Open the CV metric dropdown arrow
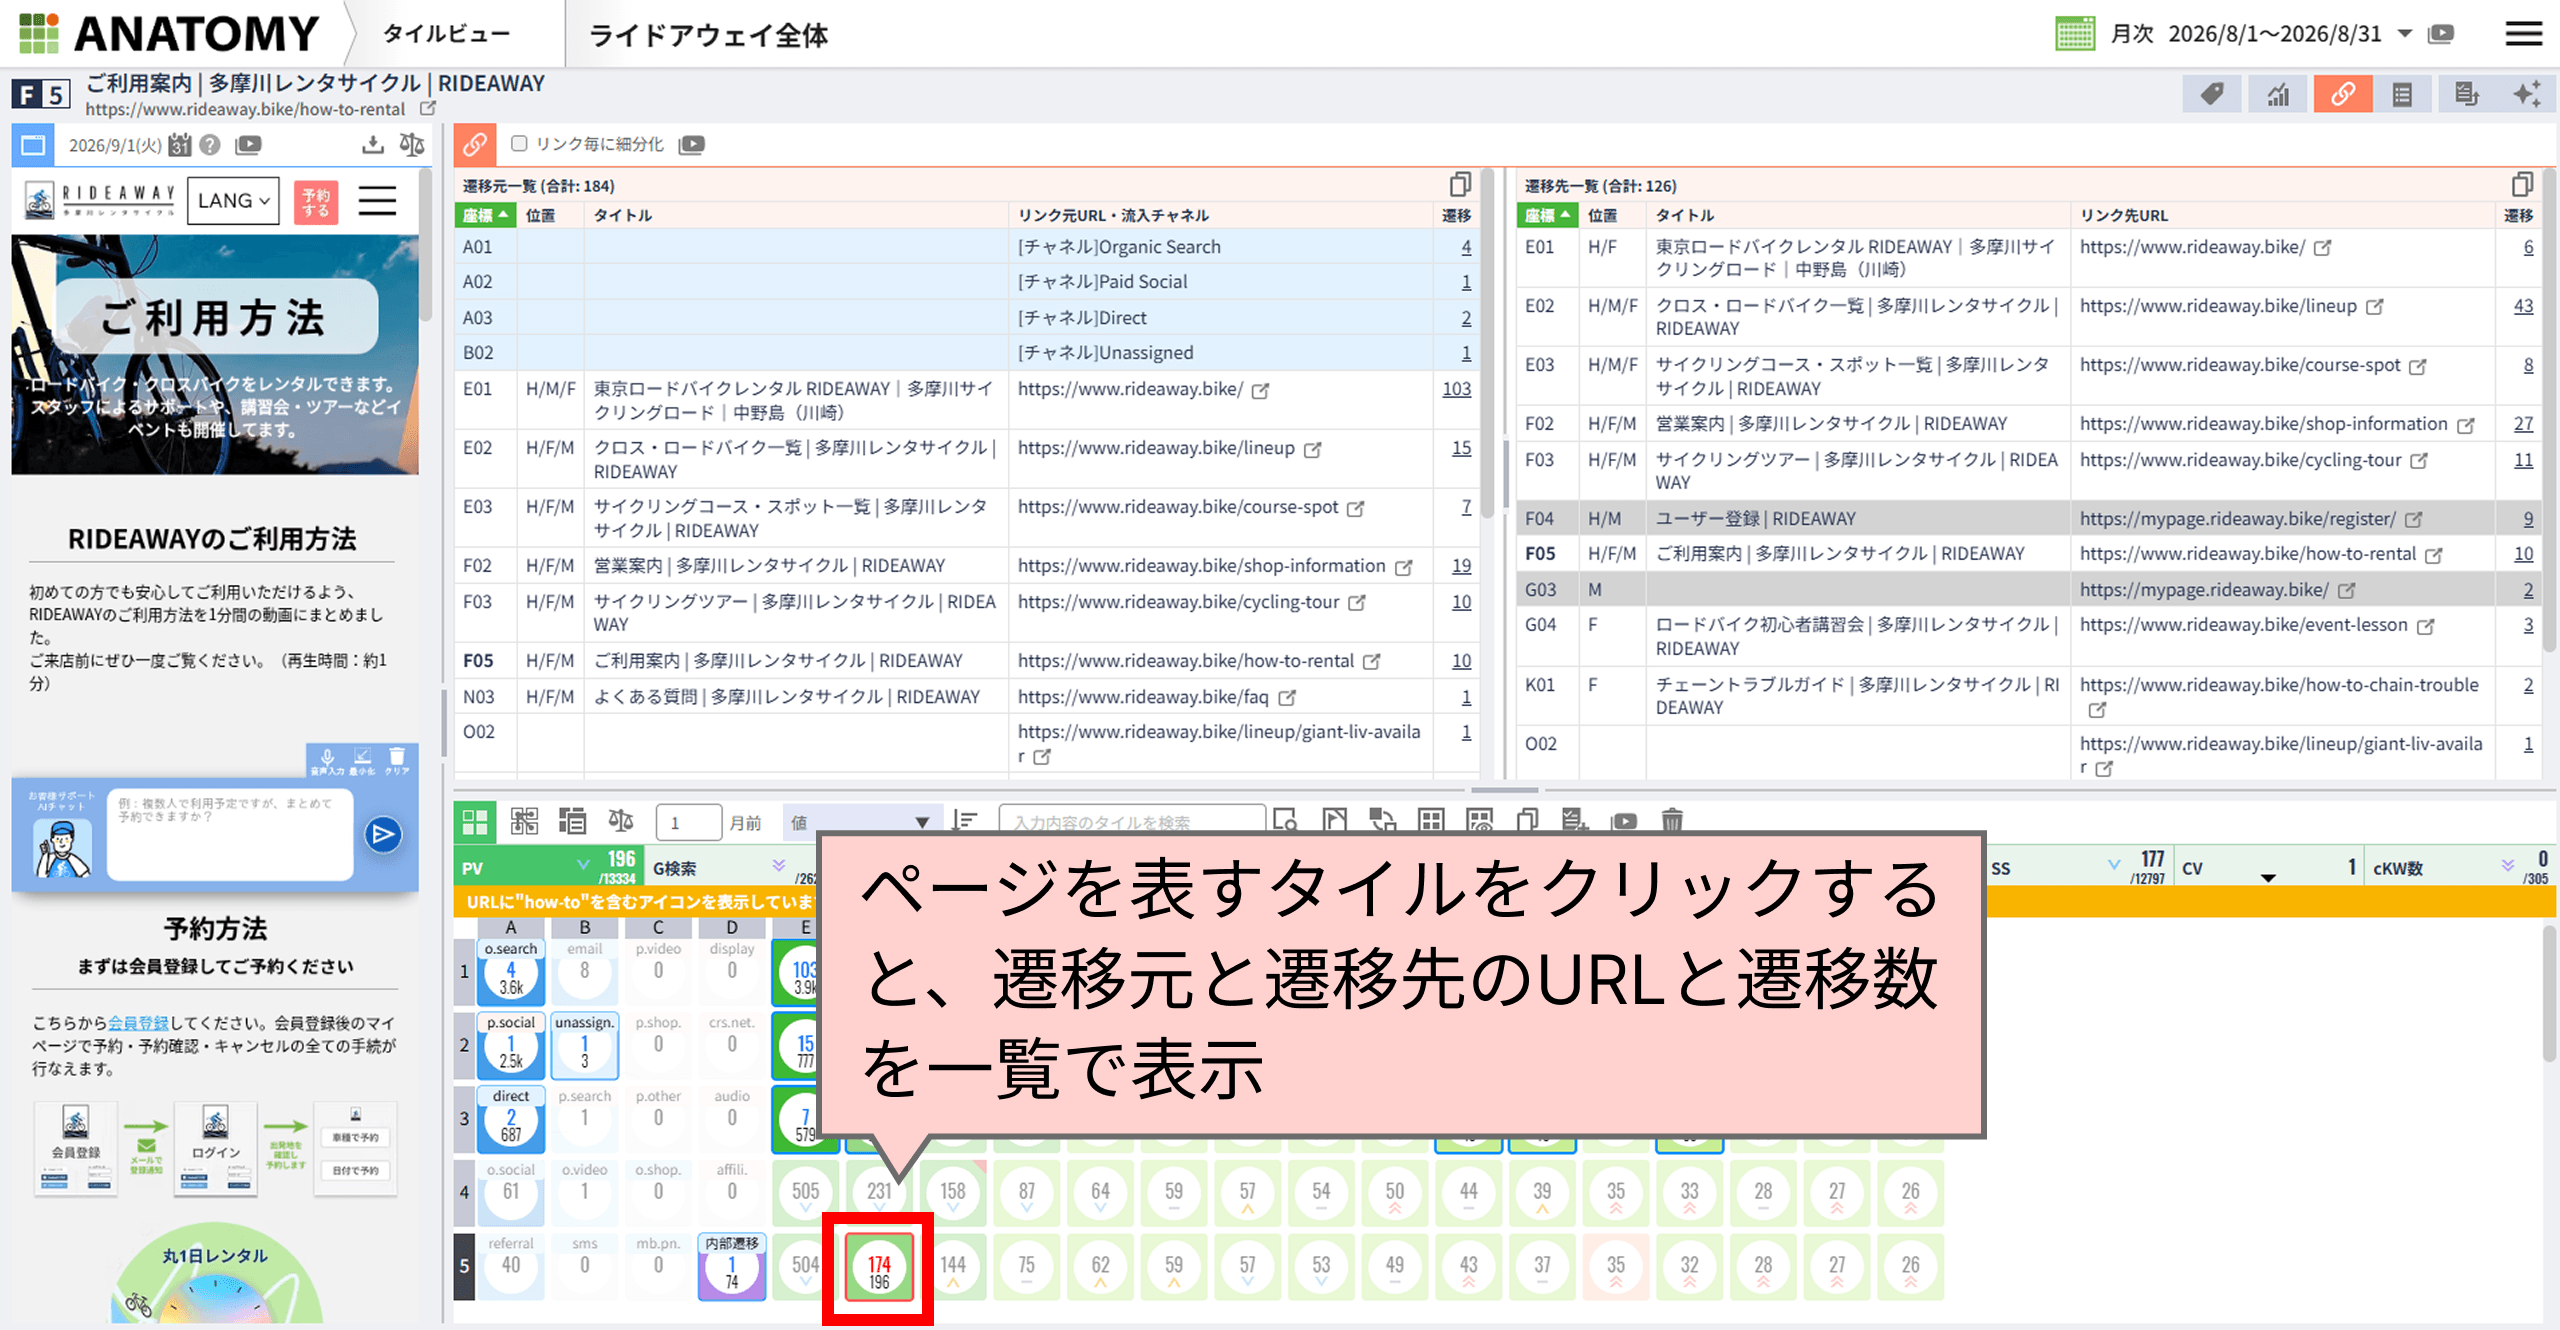The width and height of the screenshot is (2560, 1330). tap(2268, 877)
